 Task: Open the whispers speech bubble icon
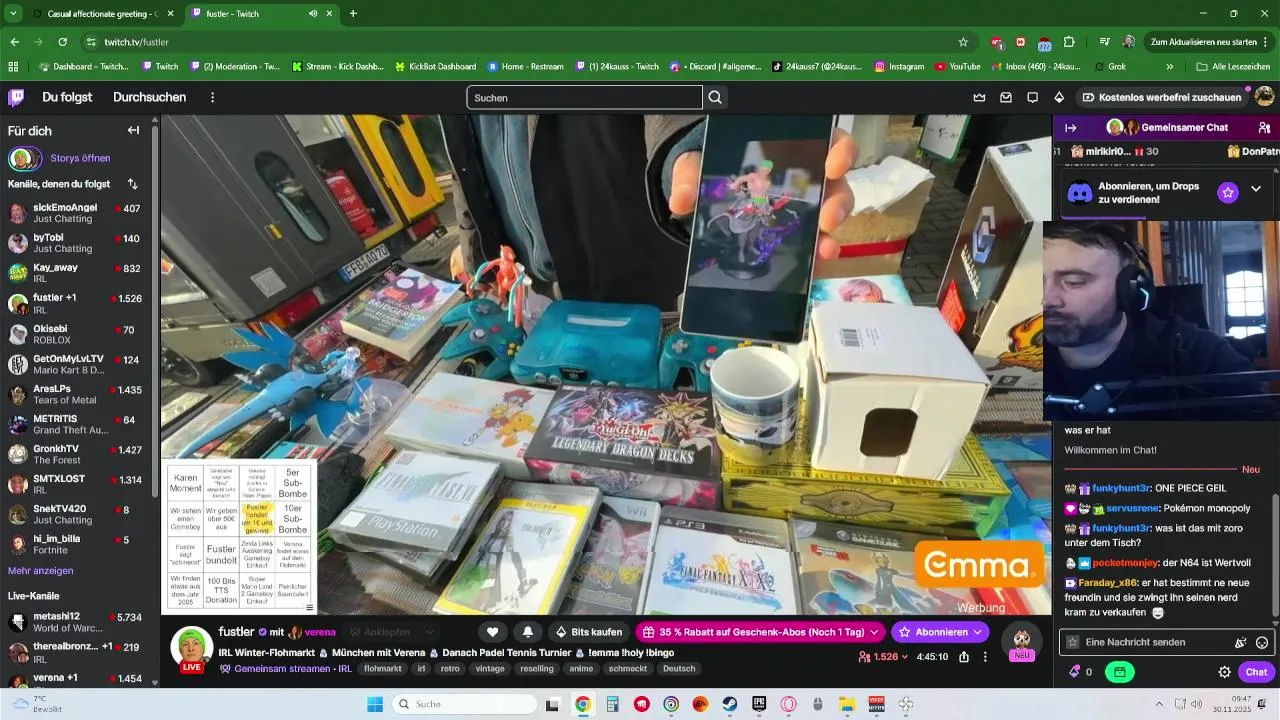point(1032,97)
